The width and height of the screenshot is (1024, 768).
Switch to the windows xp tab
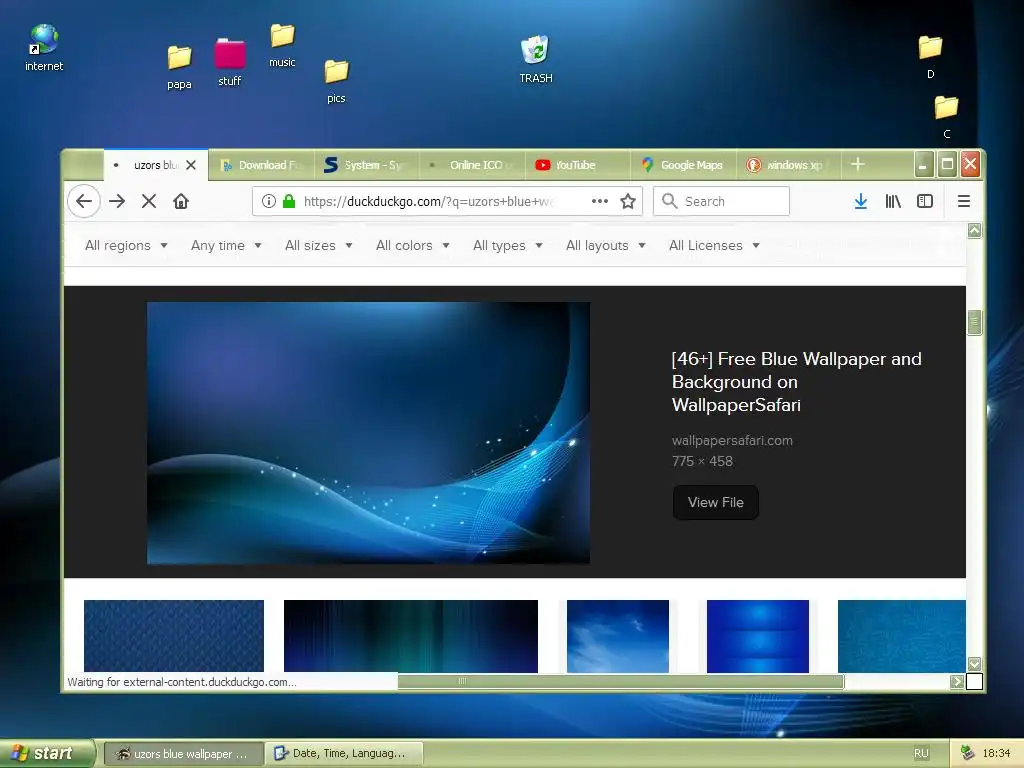pos(789,165)
